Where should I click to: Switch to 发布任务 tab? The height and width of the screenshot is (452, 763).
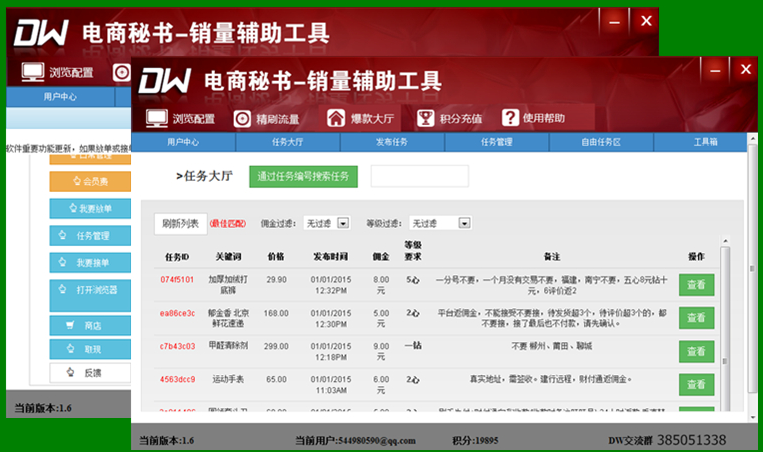click(x=392, y=142)
